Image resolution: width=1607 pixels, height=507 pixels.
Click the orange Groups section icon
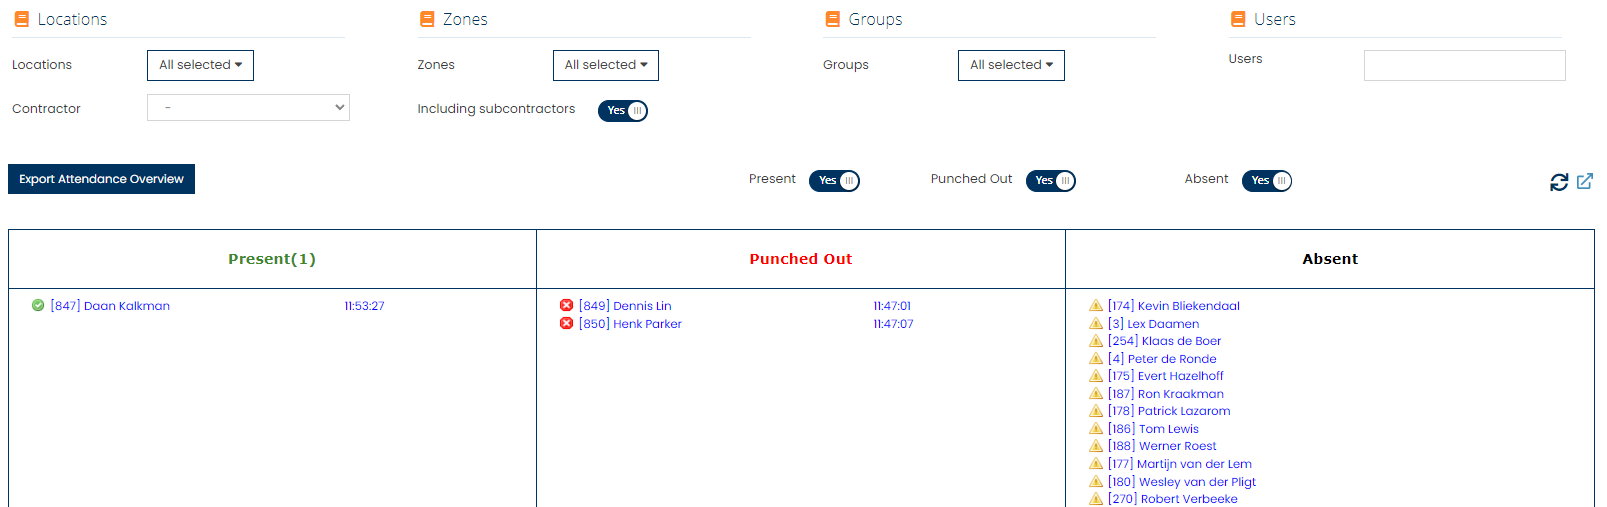(832, 19)
